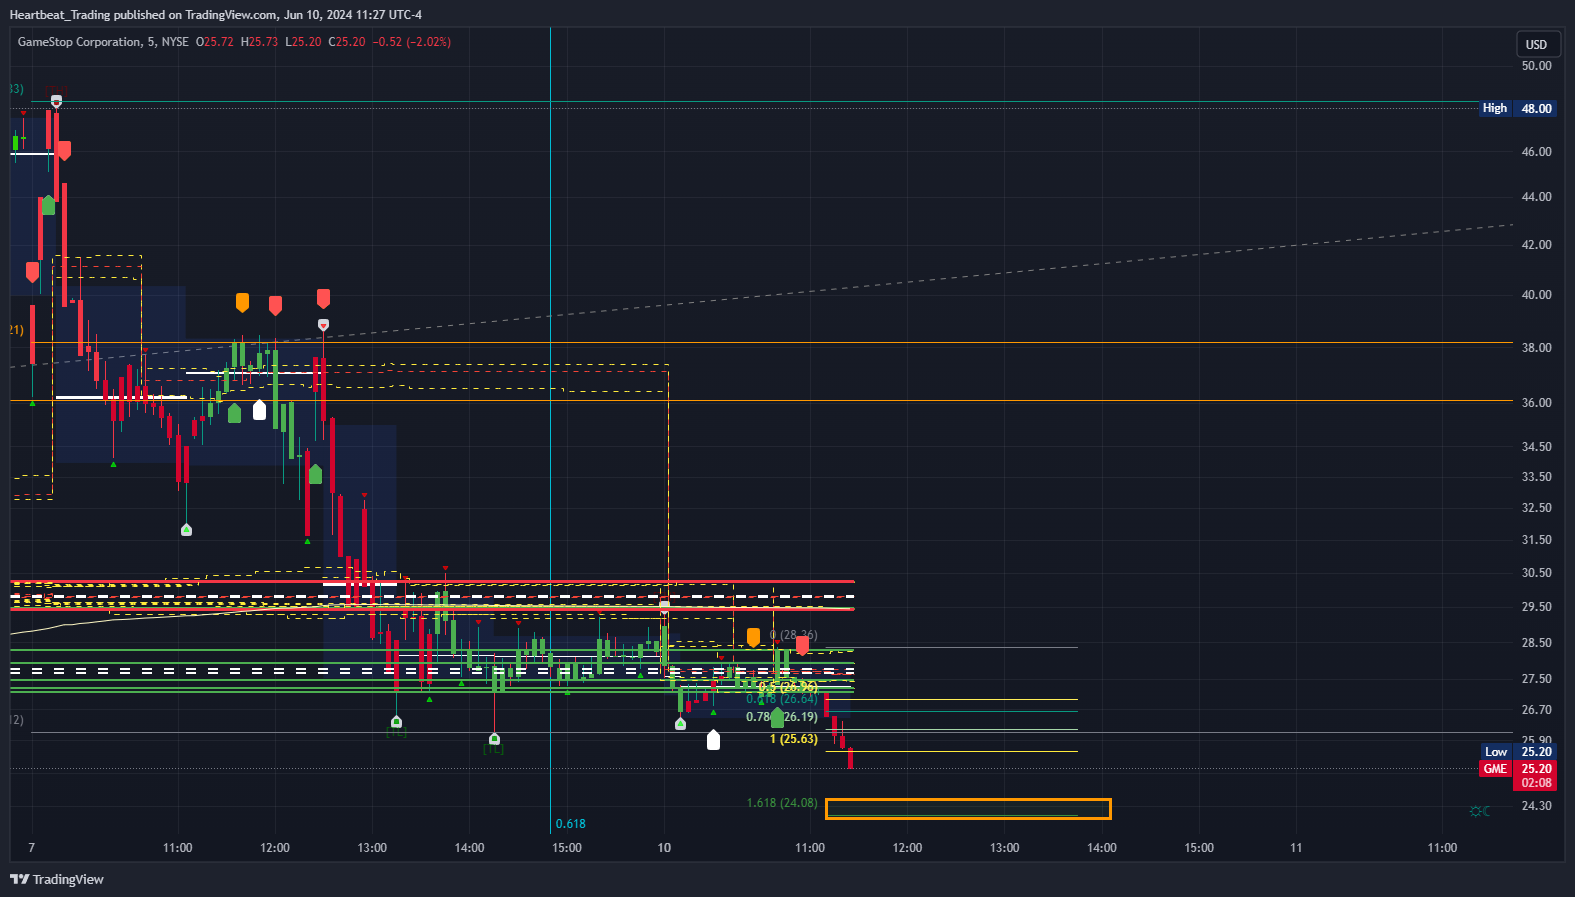Click the change value −0.52 (−2.02%)

click(x=412, y=42)
